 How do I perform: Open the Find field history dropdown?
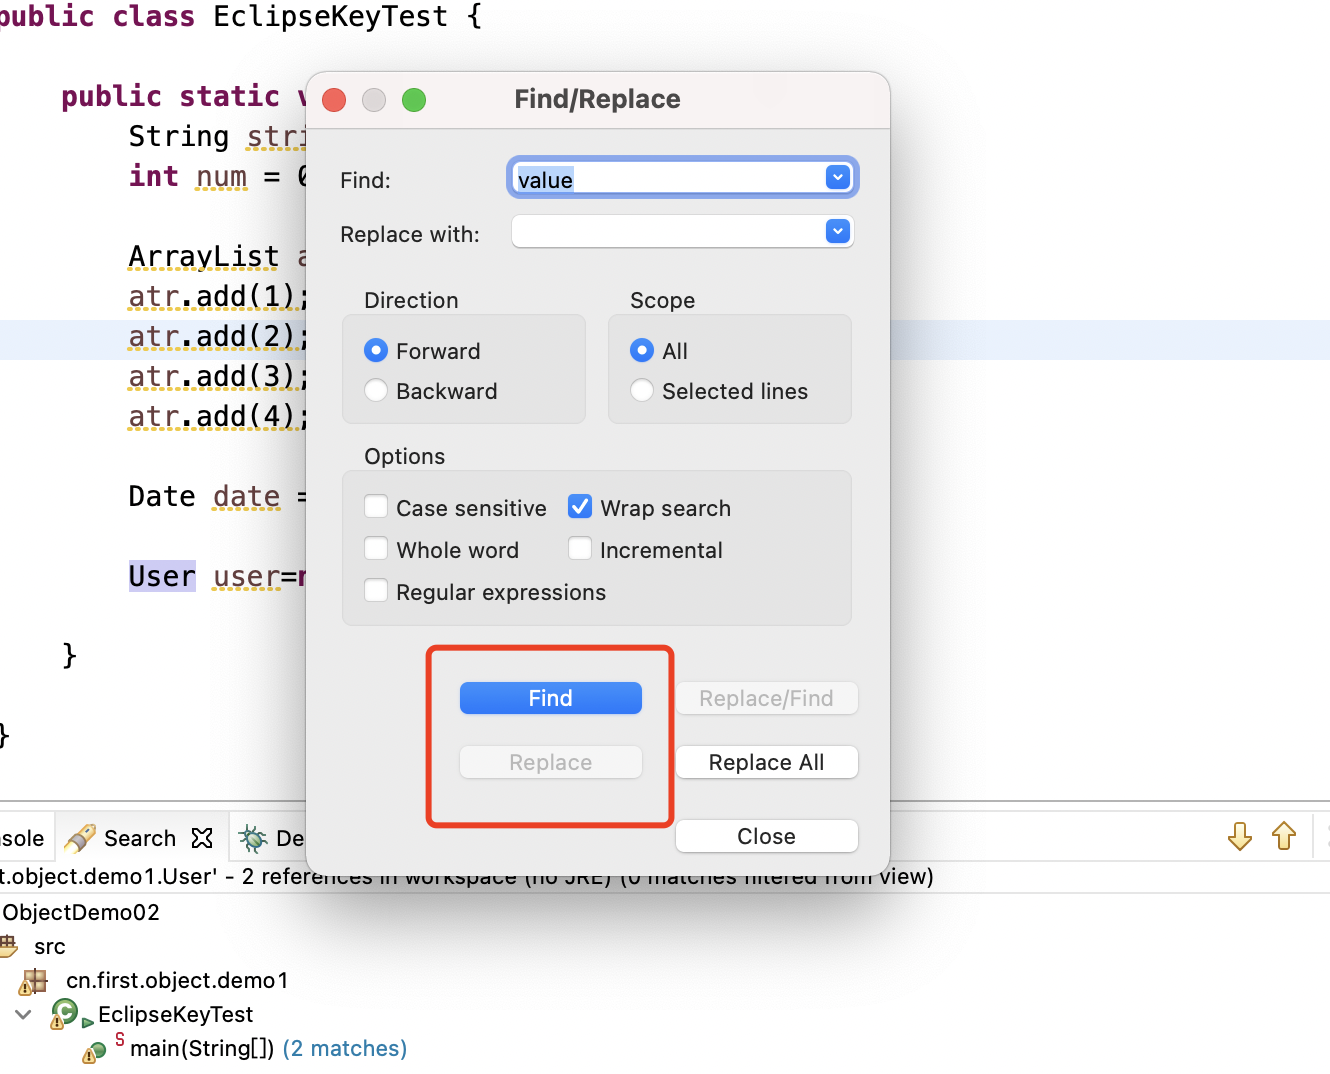[x=838, y=178]
